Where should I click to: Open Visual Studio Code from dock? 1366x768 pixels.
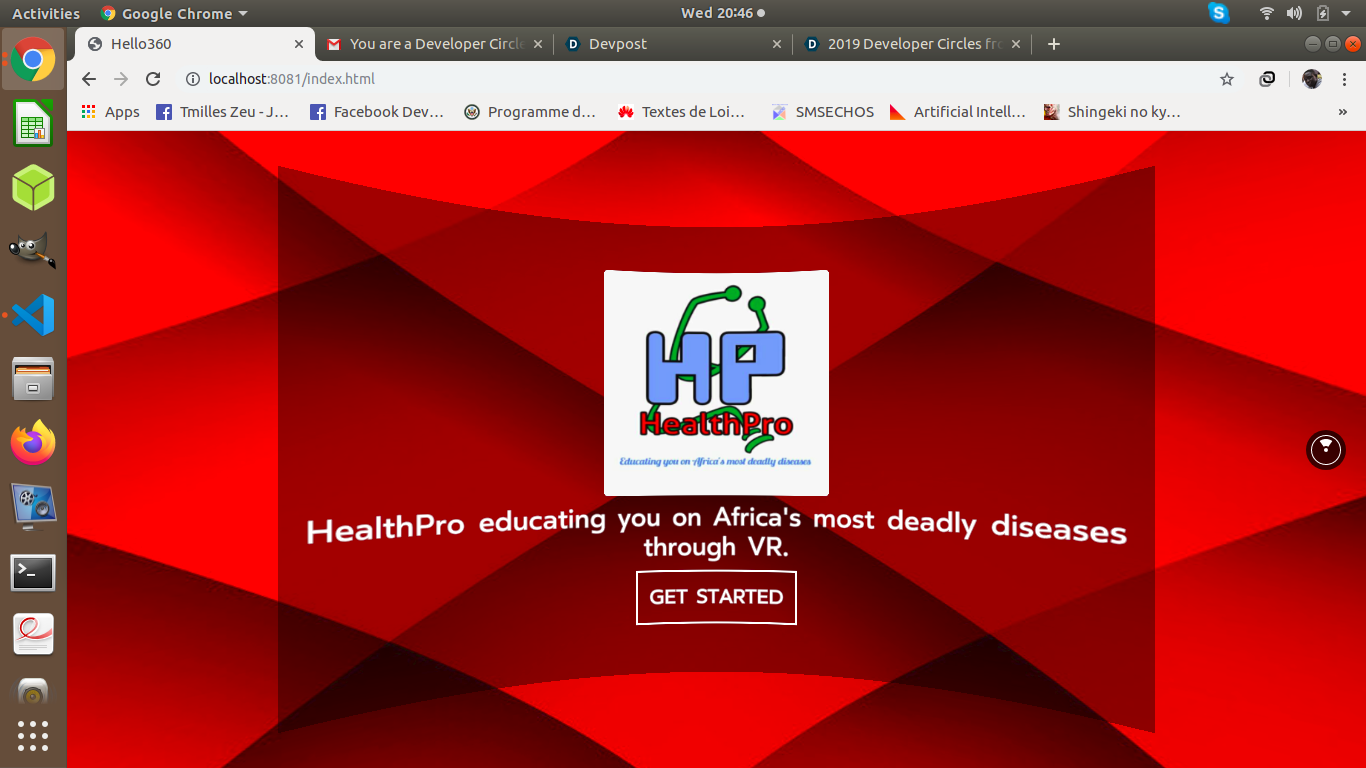[33, 315]
